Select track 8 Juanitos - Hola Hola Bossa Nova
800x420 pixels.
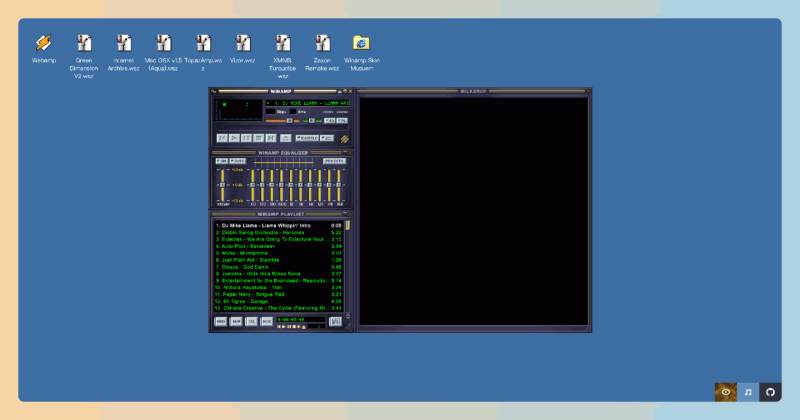coord(279,274)
